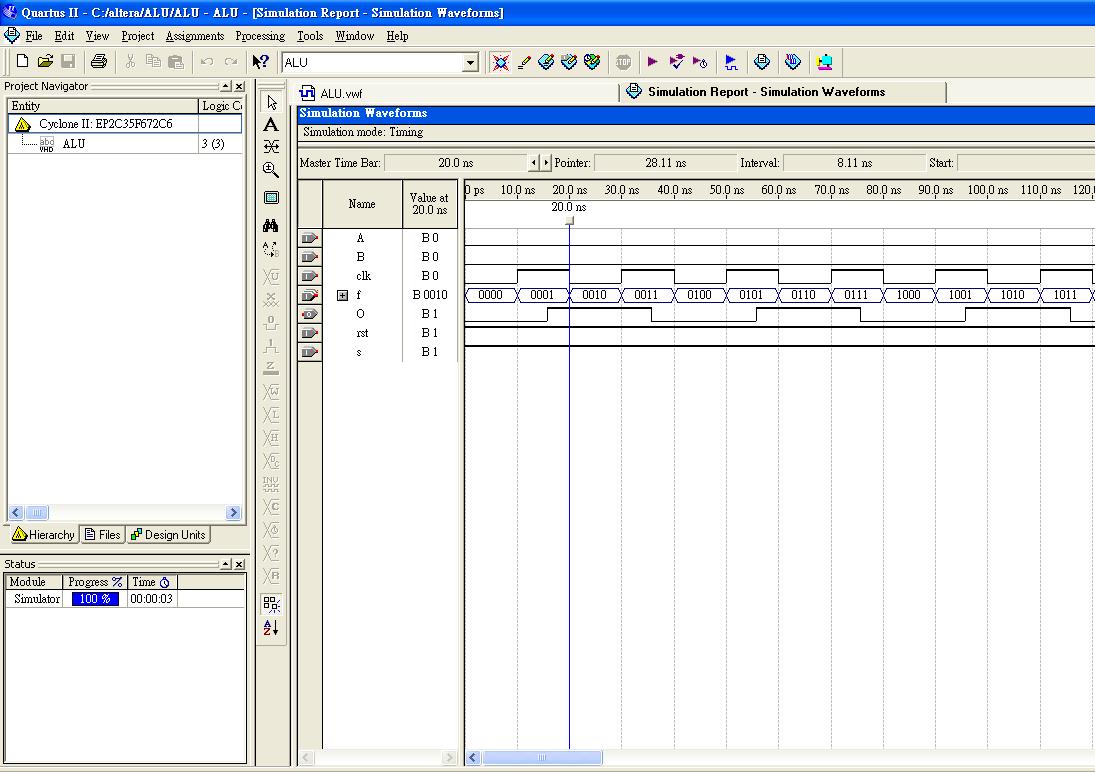Click the context Help arrow icon
Image resolution: width=1095 pixels, height=772 pixels.
(x=260, y=62)
